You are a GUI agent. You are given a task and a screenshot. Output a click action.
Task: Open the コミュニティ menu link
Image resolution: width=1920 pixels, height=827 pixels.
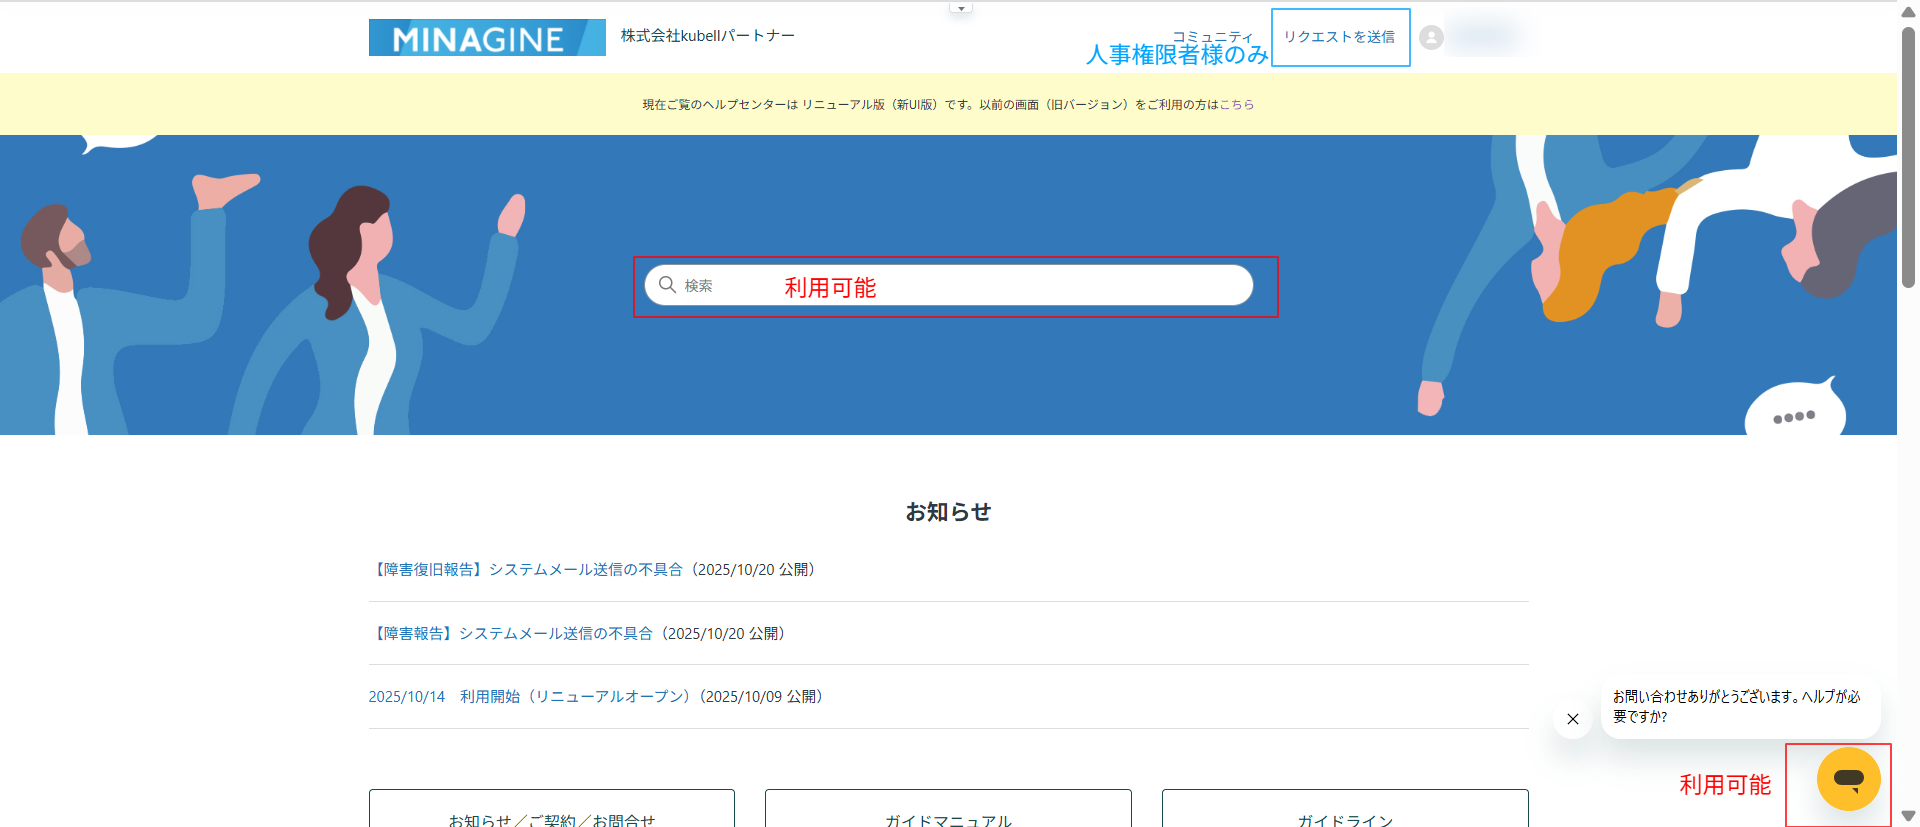1212,37
